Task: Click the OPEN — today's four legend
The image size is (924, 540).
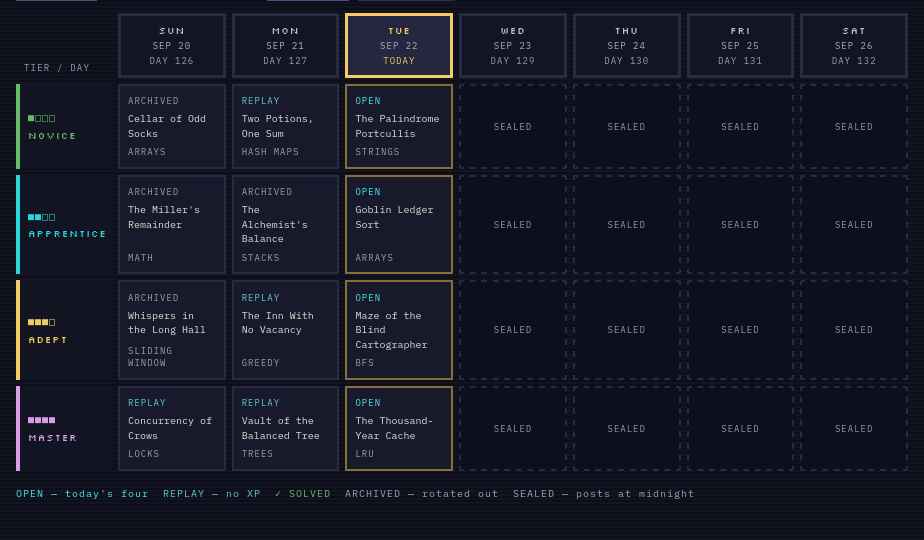Action: [82, 493]
